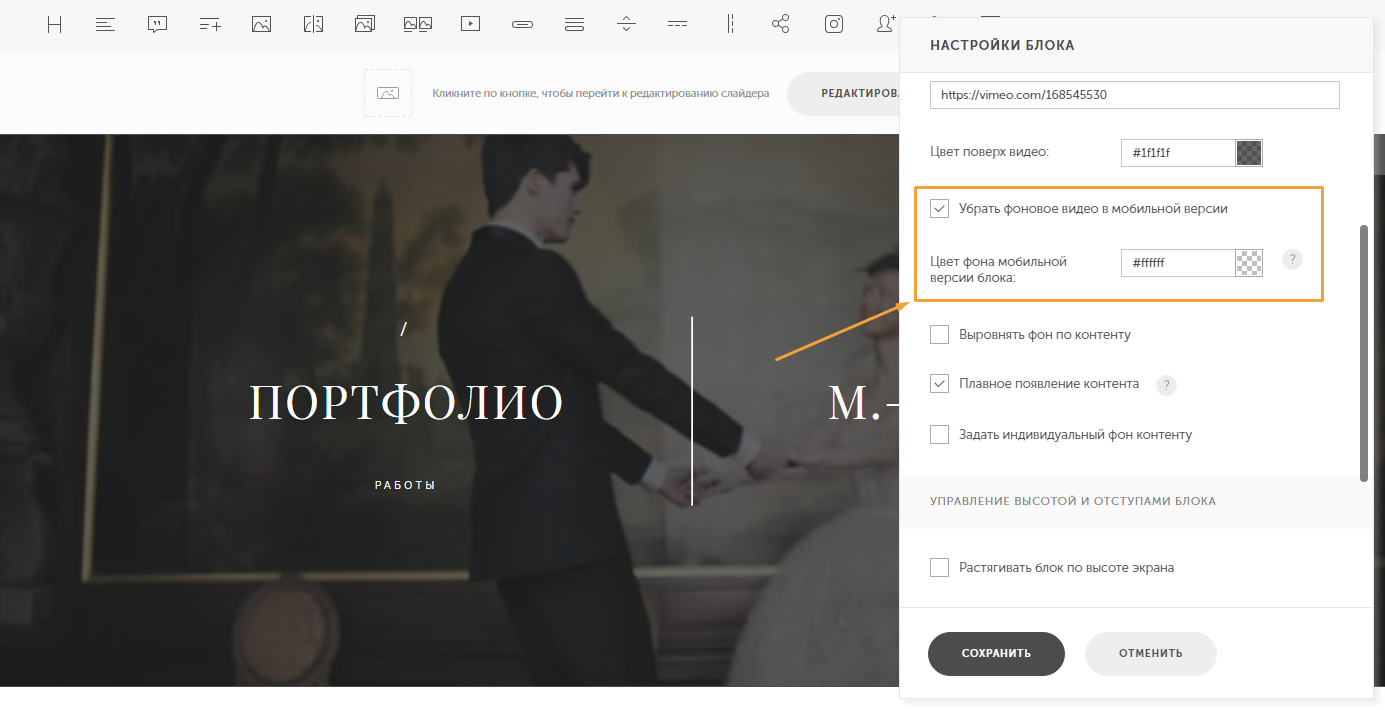This screenshot has width=1385, height=710.
Task: Enable 'Растягивать блок по высоте экрана'
Action: (939, 568)
